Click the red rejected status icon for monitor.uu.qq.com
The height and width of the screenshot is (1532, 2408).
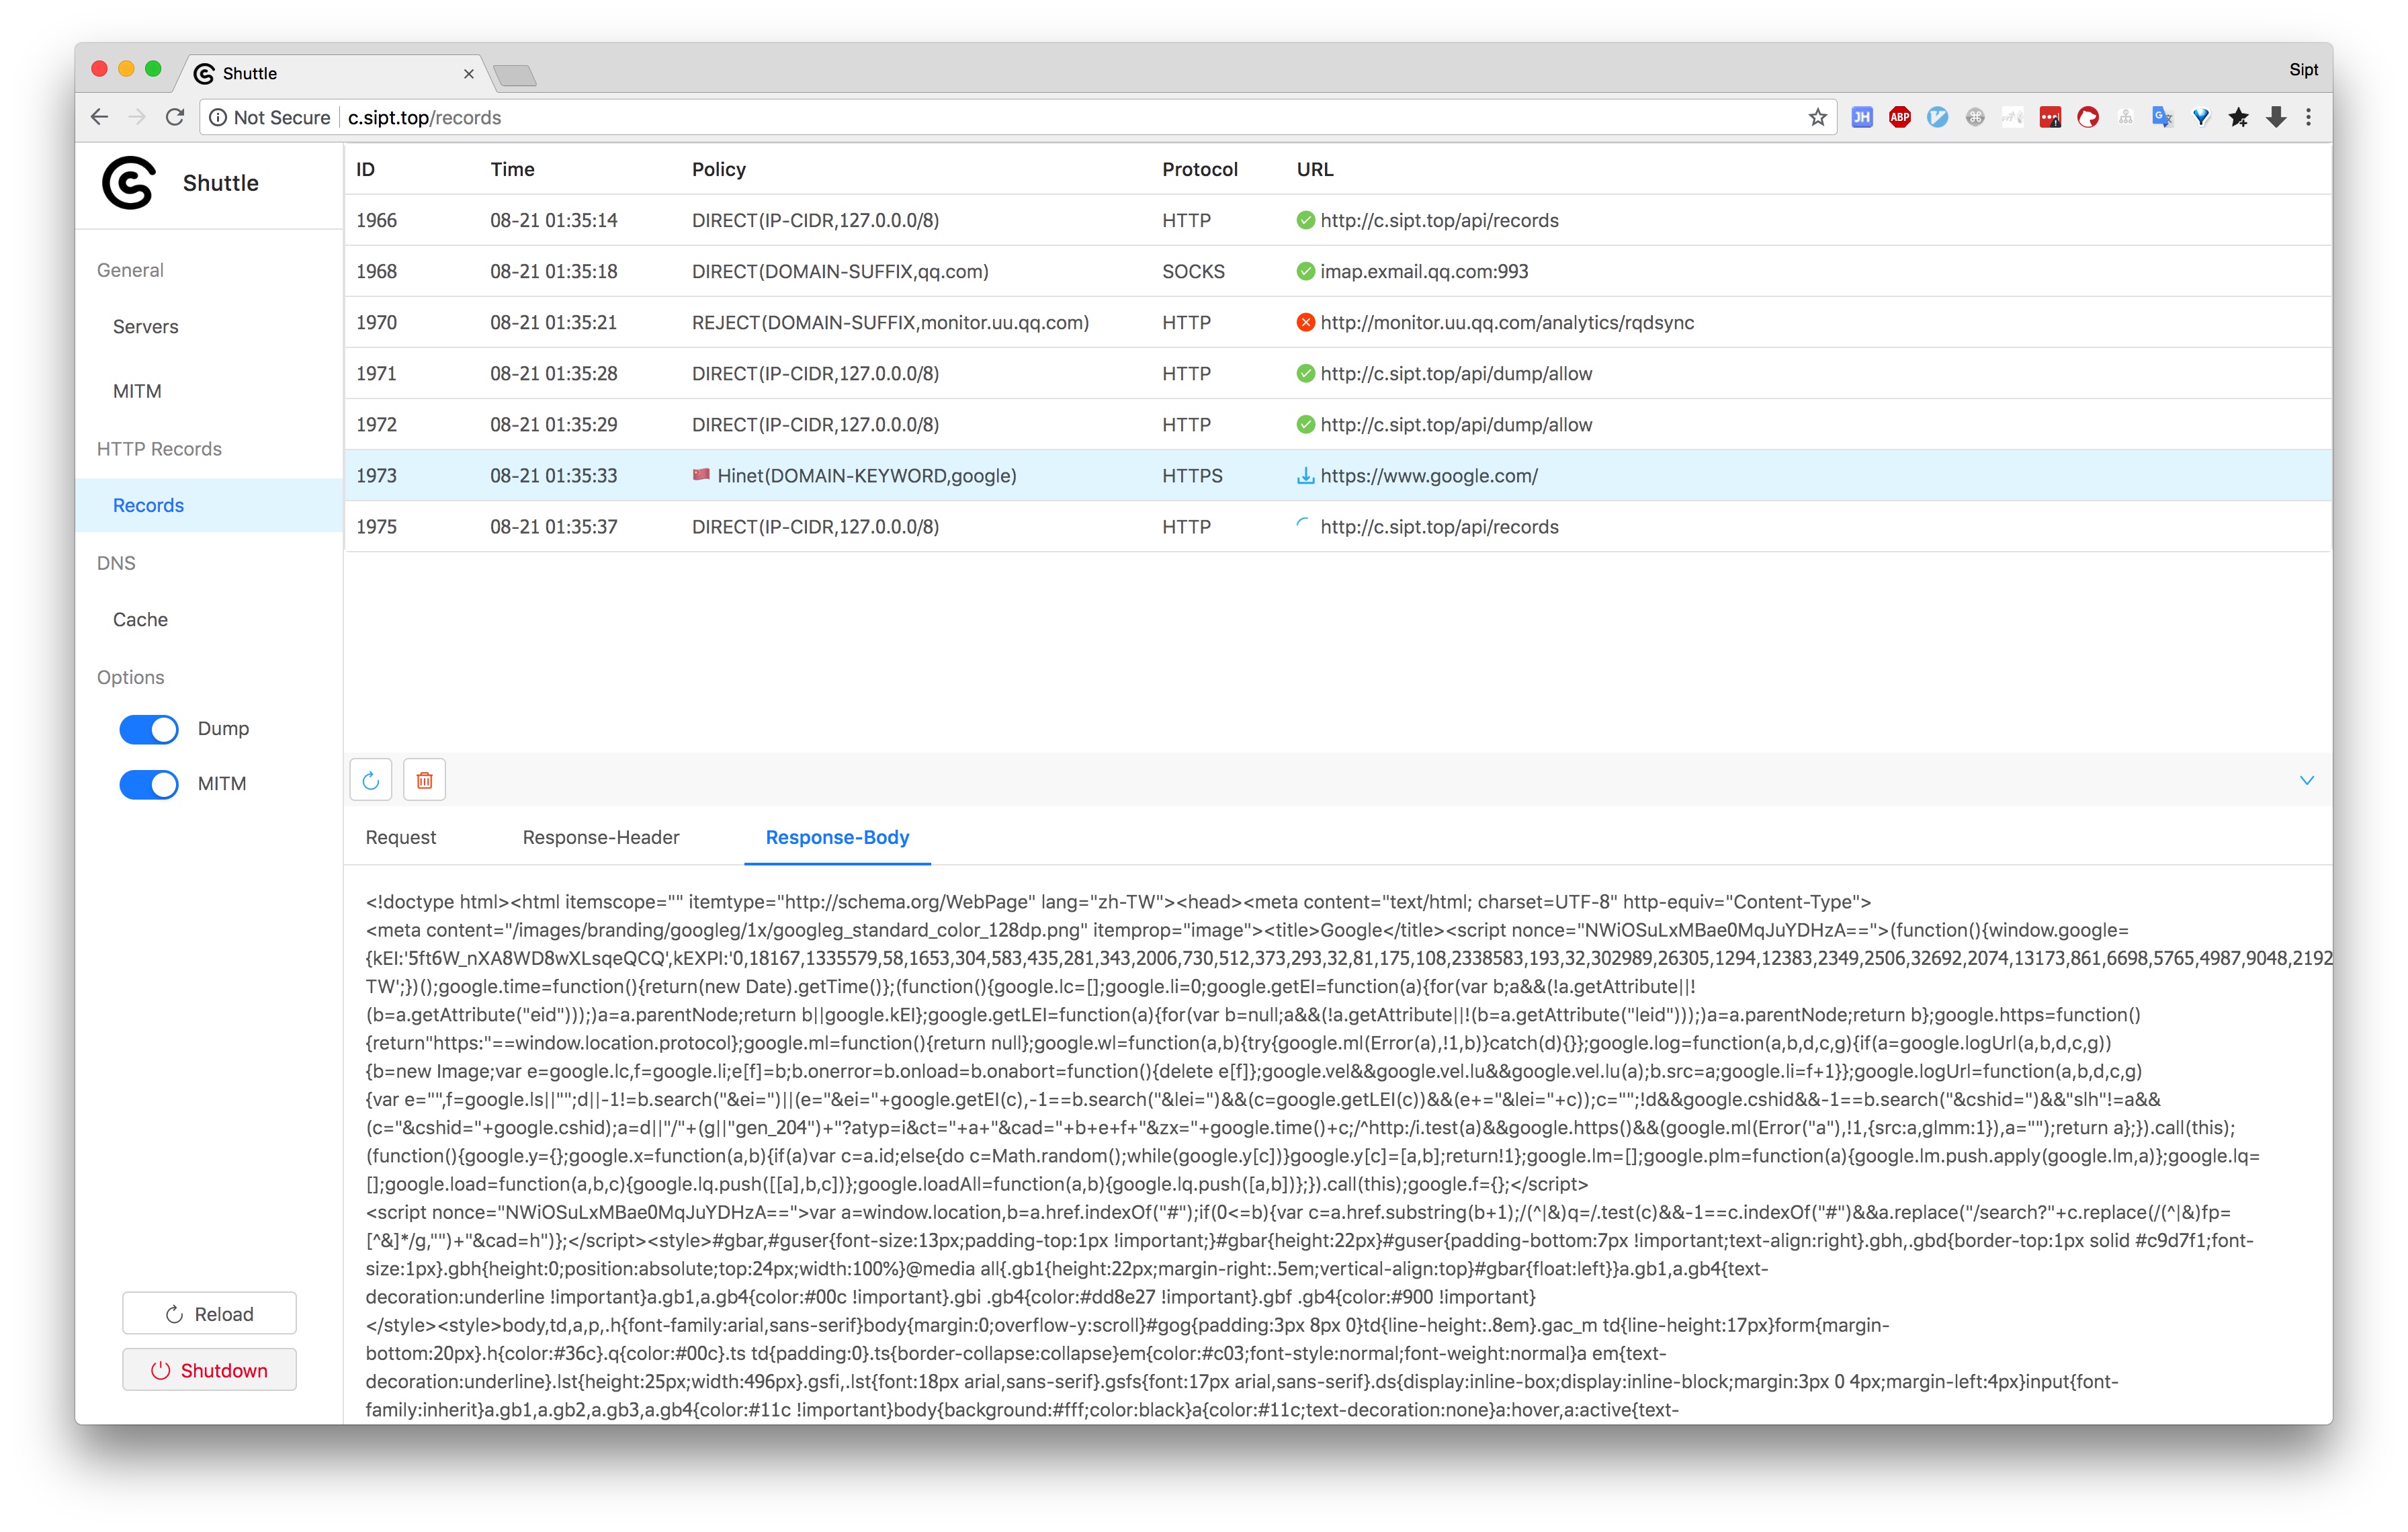point(1305,322)
